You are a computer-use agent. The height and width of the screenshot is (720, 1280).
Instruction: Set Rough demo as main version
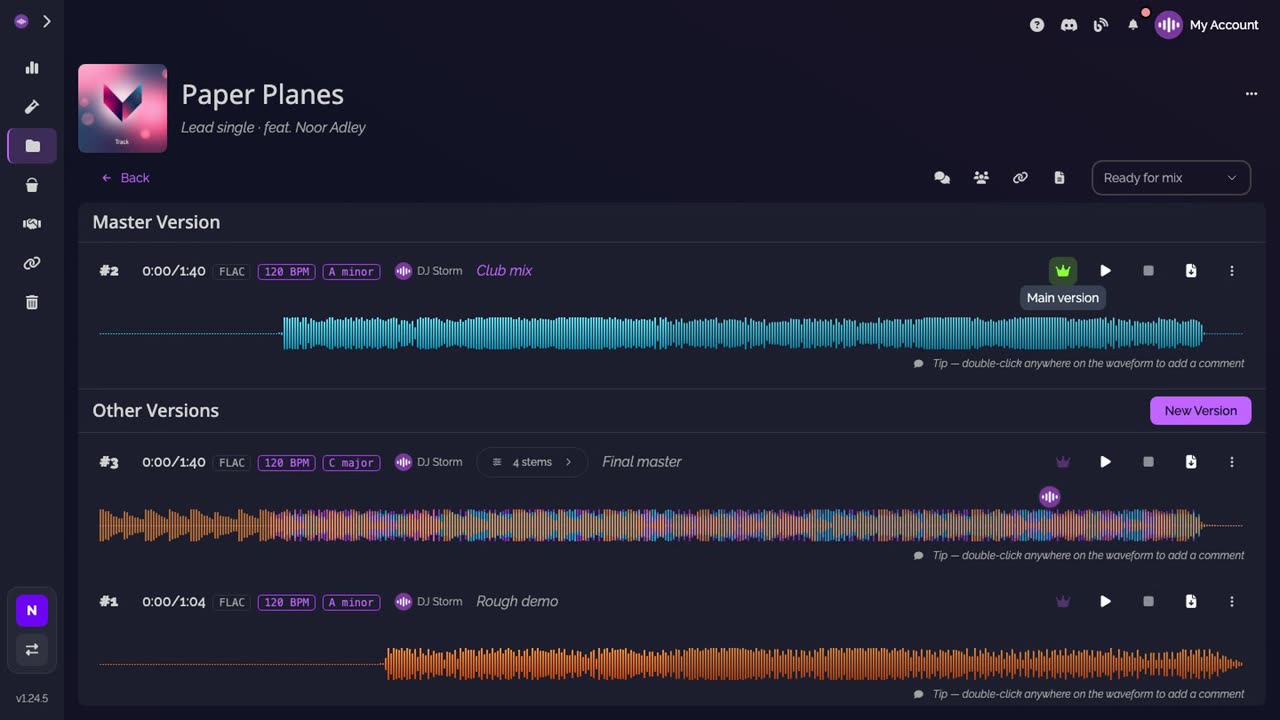click(1063, 602)
